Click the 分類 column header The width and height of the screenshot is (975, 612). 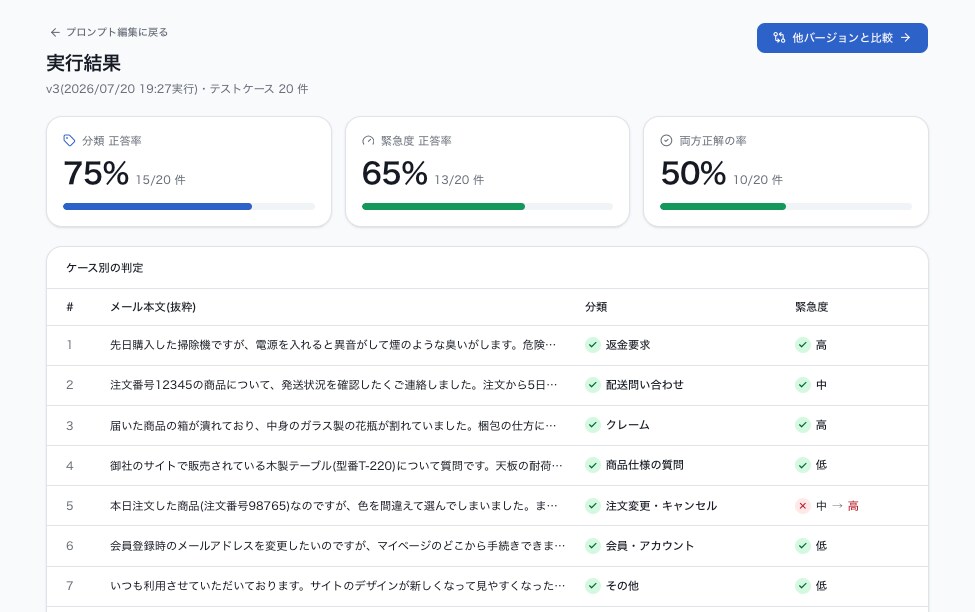(x=596, y=307)
